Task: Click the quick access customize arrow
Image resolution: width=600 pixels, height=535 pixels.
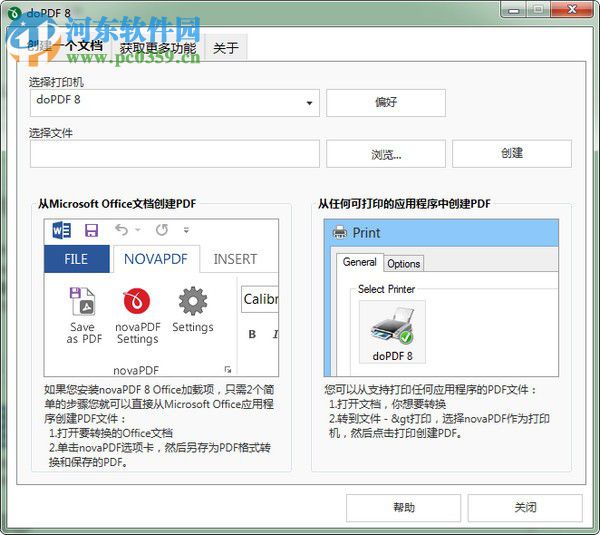Action: [186, 230]
